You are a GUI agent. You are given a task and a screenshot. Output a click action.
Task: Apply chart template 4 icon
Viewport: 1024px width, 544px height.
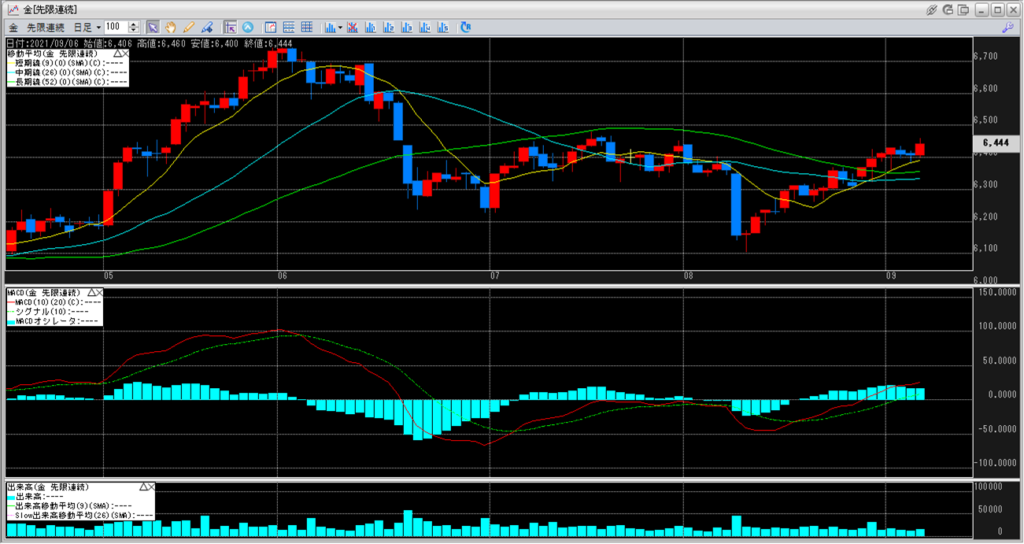point(425,27)
